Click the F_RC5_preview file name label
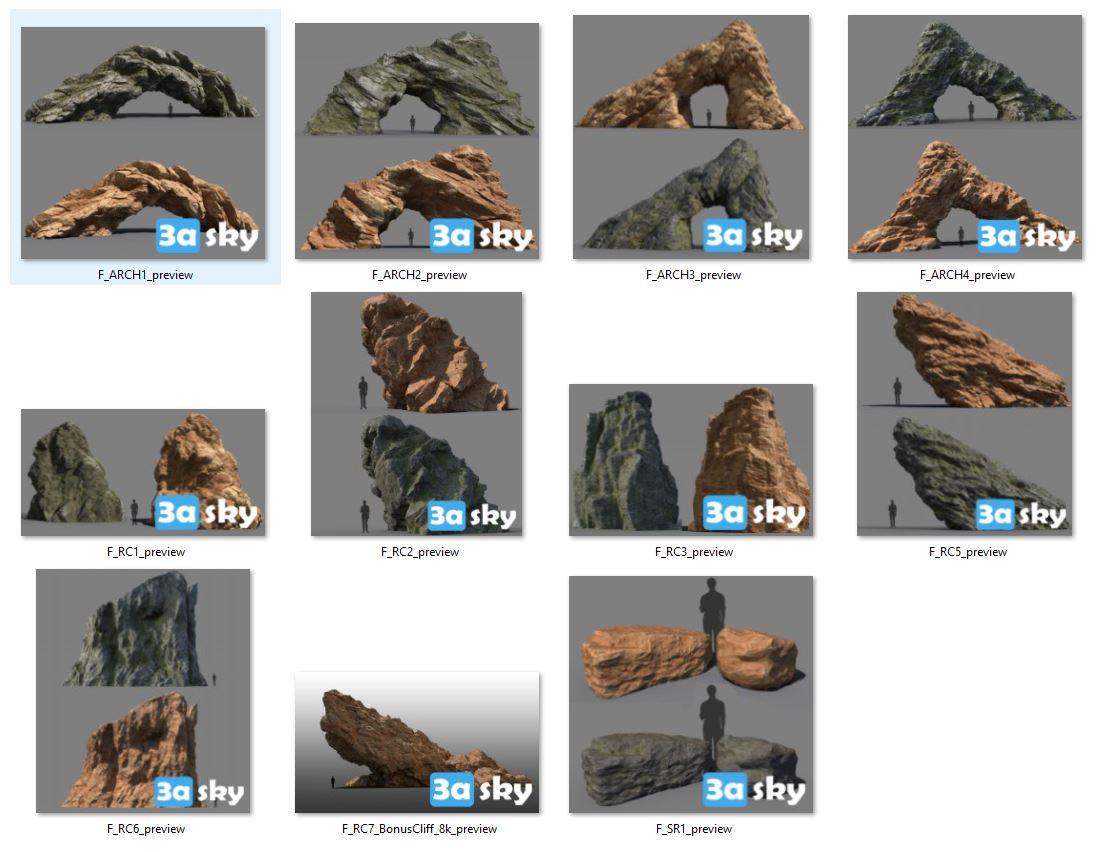This screenshot has width=1097, height=852. click(x=967, y=552)
